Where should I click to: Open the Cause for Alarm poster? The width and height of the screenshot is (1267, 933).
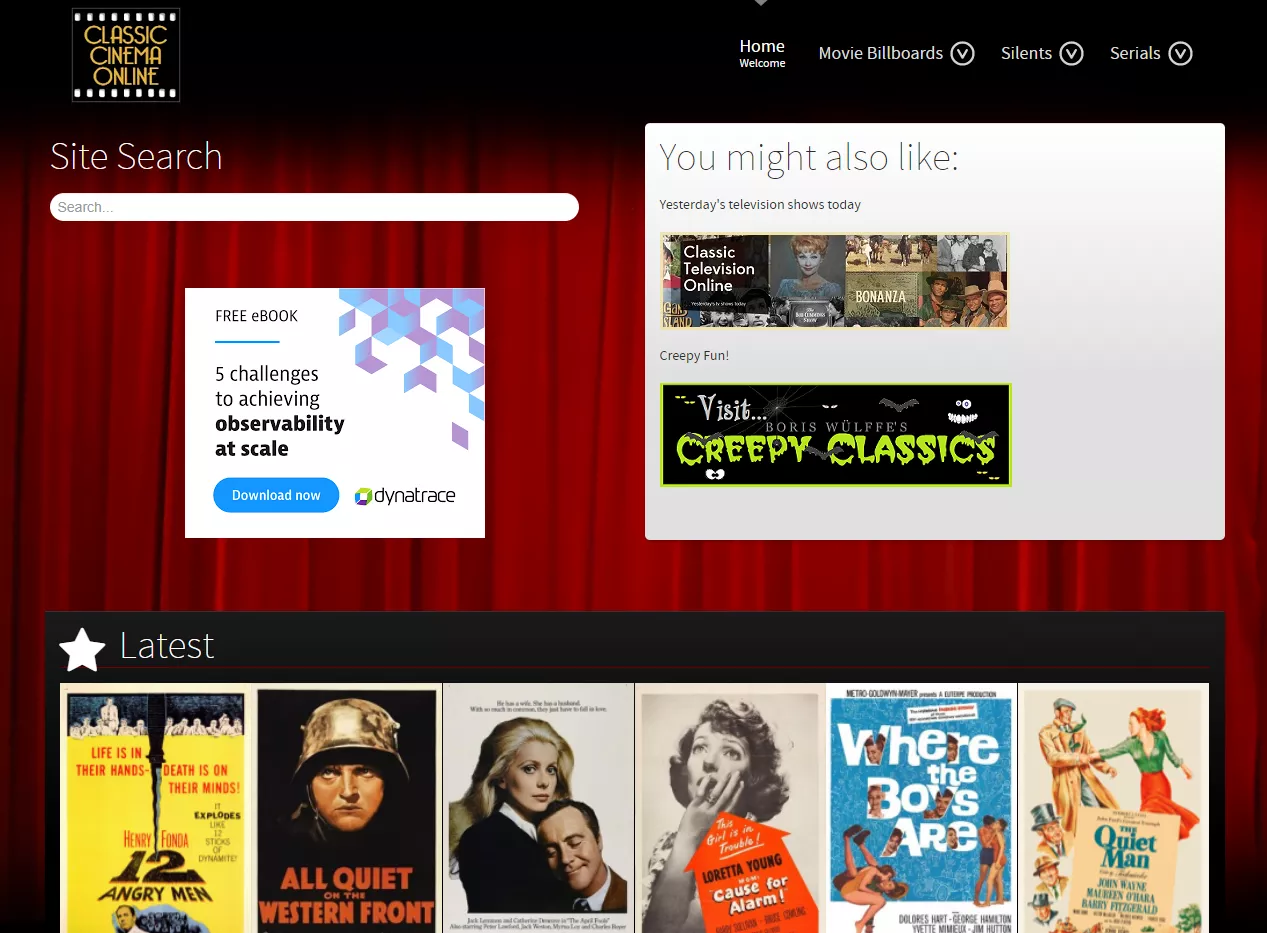tap(730, 808)
